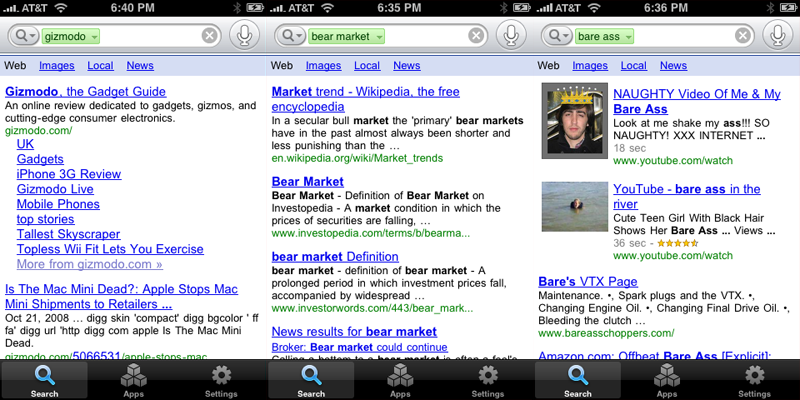Clear the bare ass search field with X
This screenshot has width=800, height=400.
point(743,36)
